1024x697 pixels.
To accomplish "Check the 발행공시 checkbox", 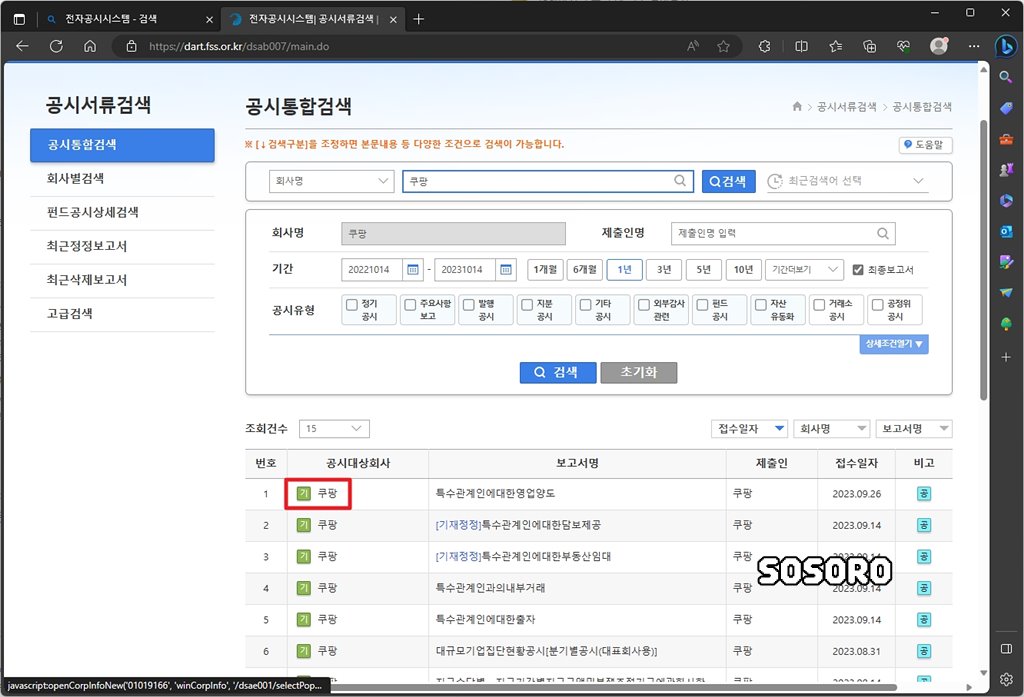I will click(468, 304).
